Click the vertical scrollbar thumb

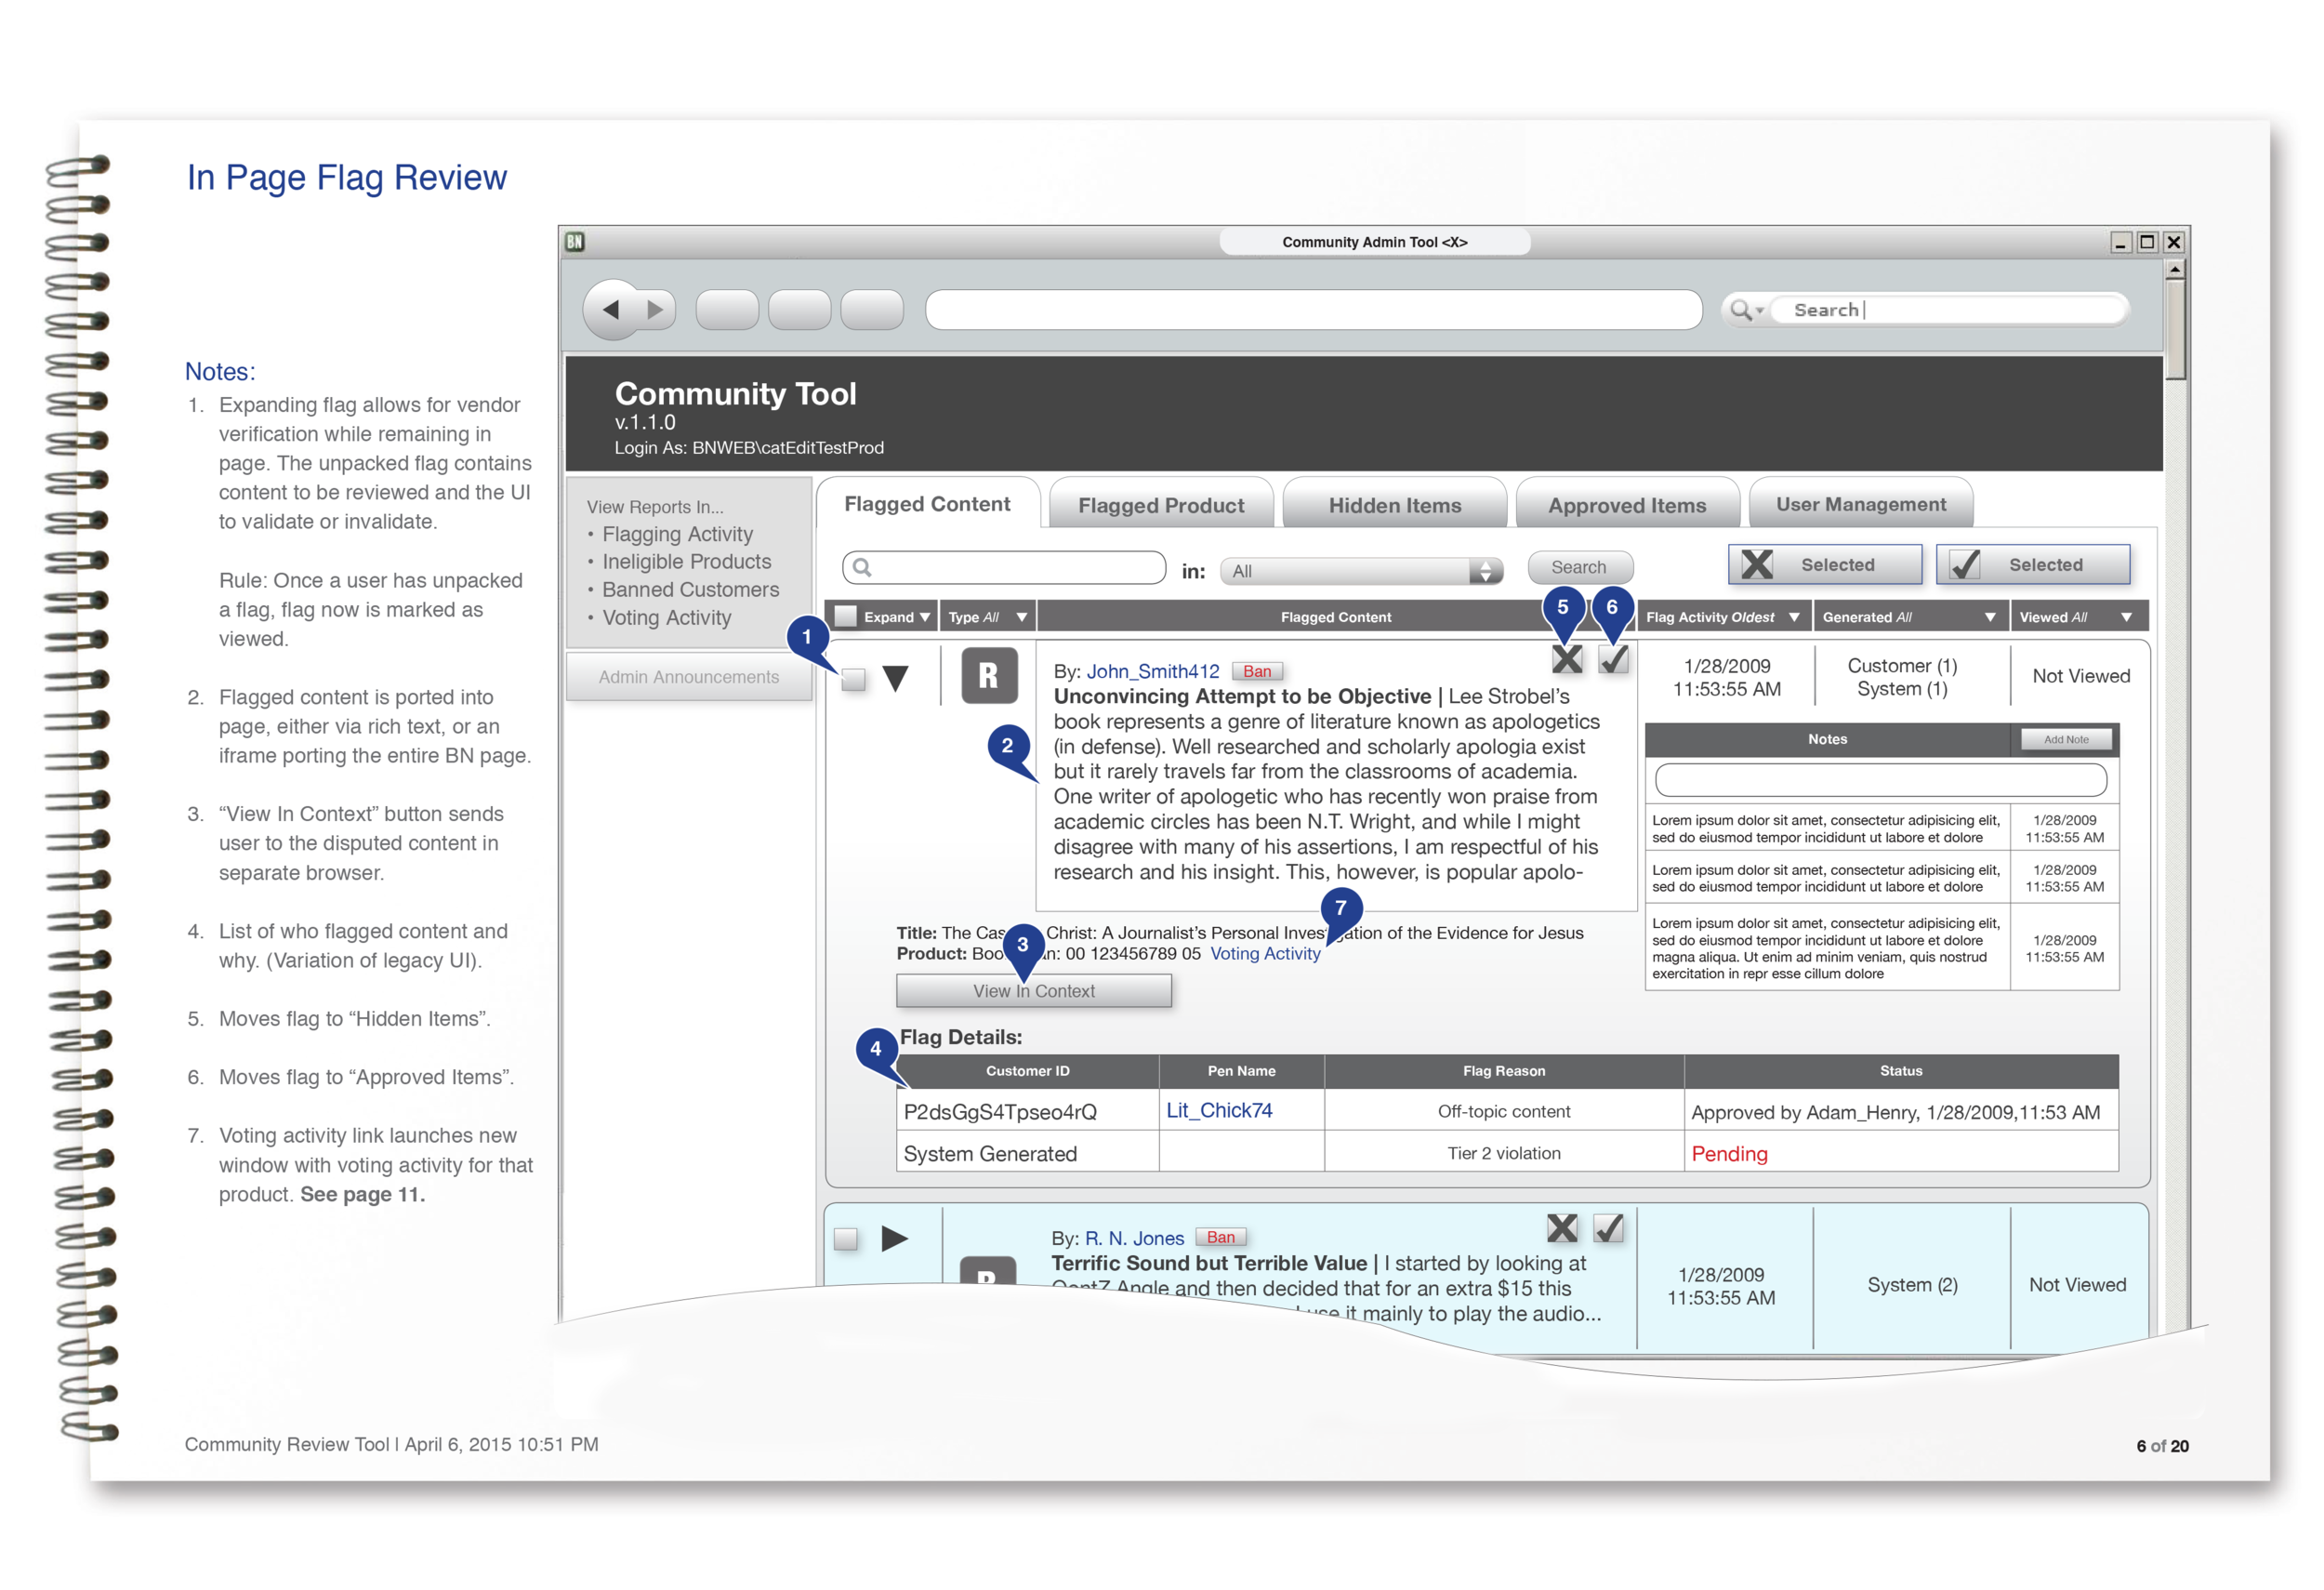pos(2175,330)
